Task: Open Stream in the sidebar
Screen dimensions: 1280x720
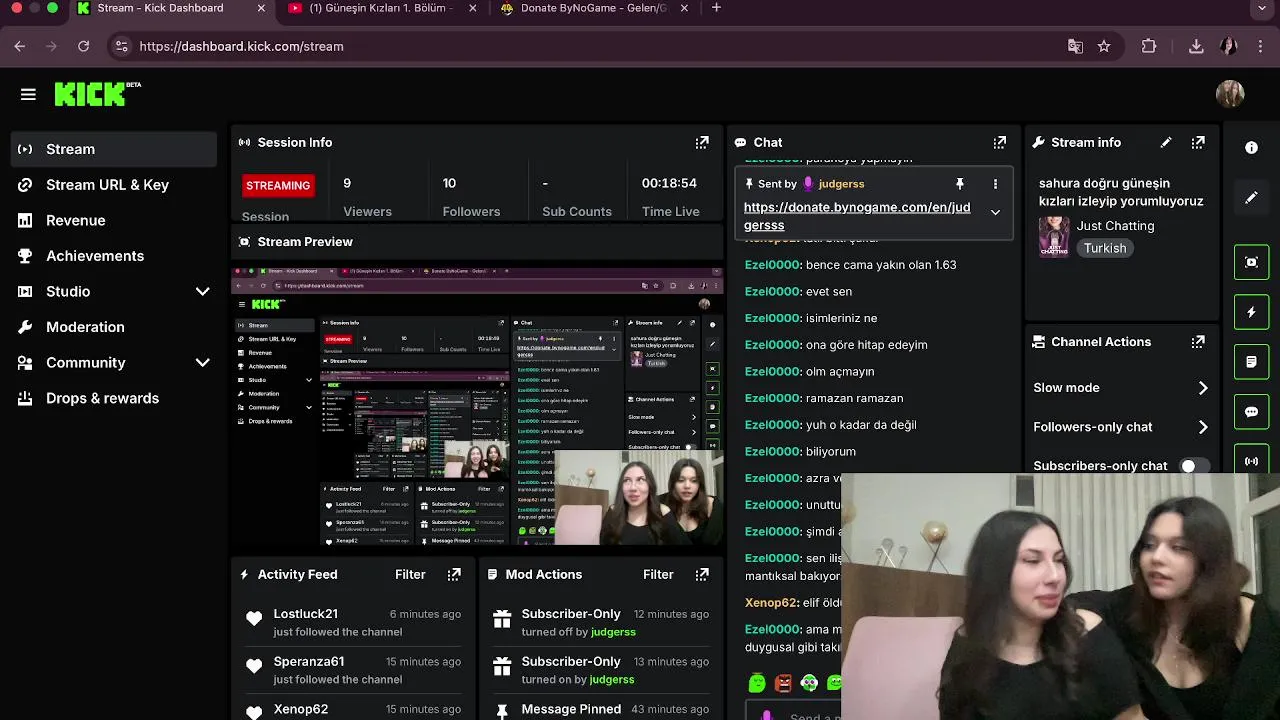Action: pos(114,149)
